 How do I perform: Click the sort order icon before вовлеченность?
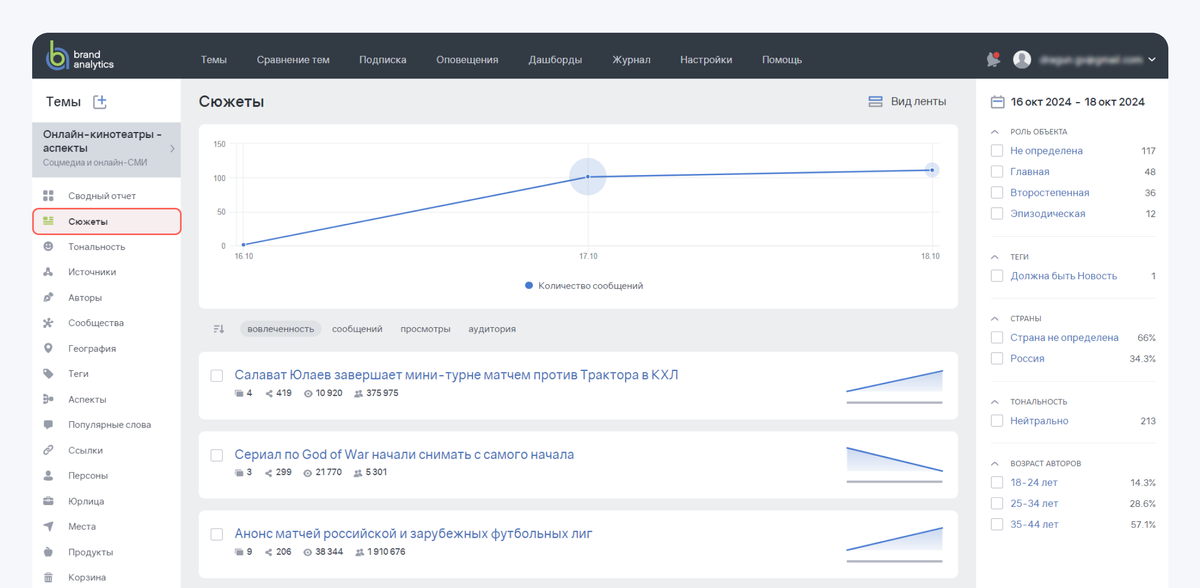tap(219, 329)
